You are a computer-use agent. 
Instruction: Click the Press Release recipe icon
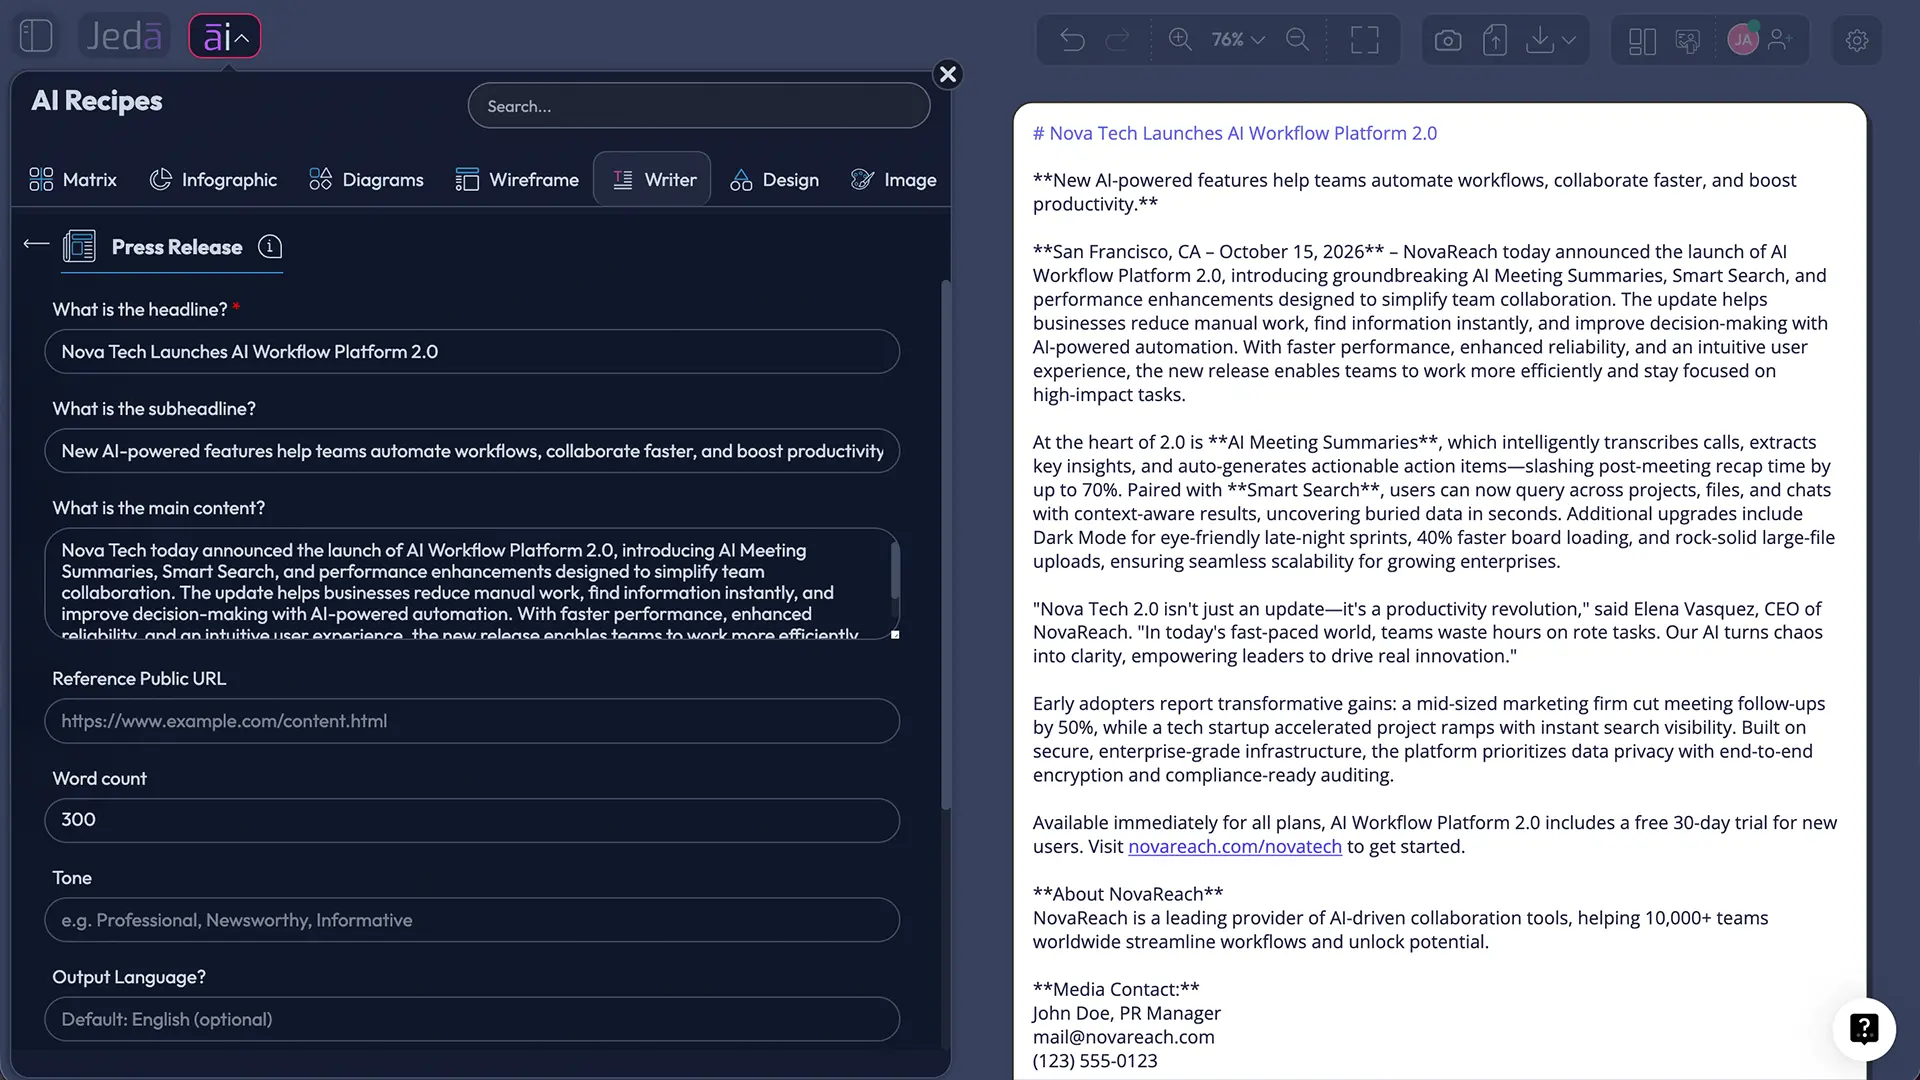coord(79,246)
